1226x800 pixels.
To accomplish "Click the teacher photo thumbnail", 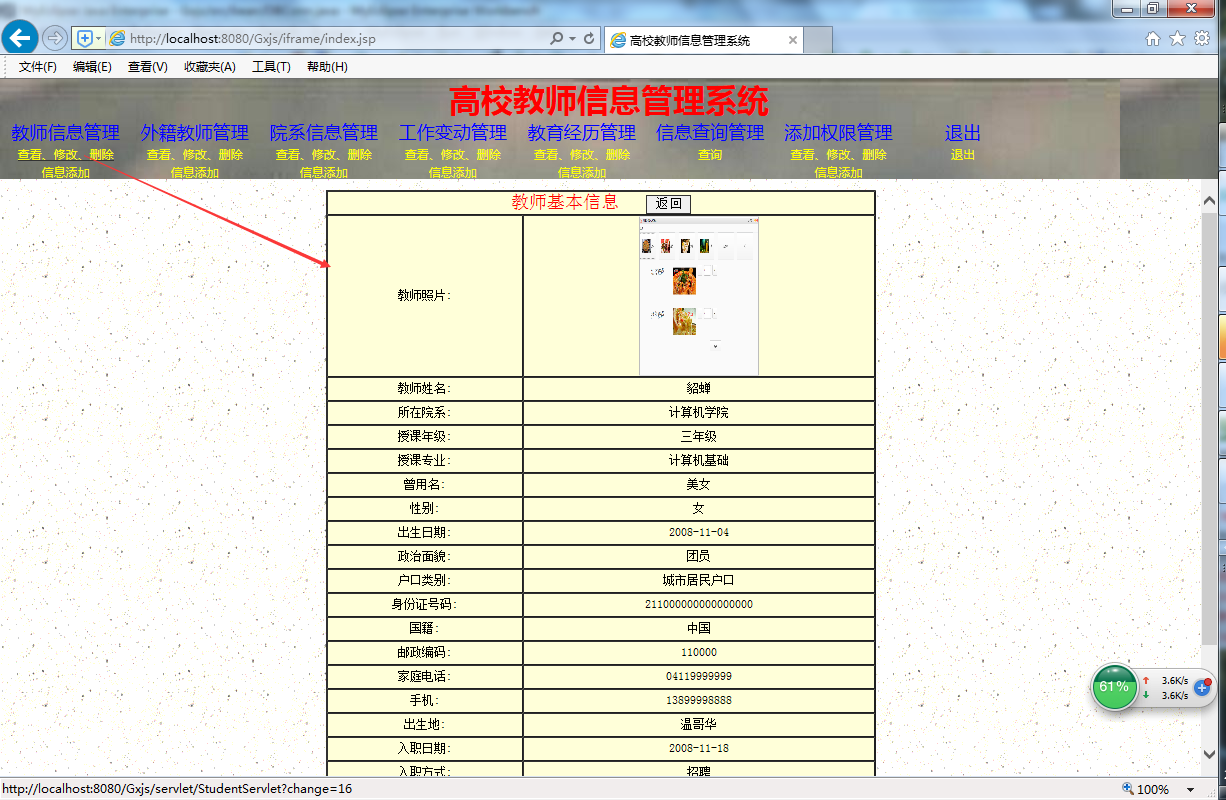I will pyautogui.click(x=699, y=296).
